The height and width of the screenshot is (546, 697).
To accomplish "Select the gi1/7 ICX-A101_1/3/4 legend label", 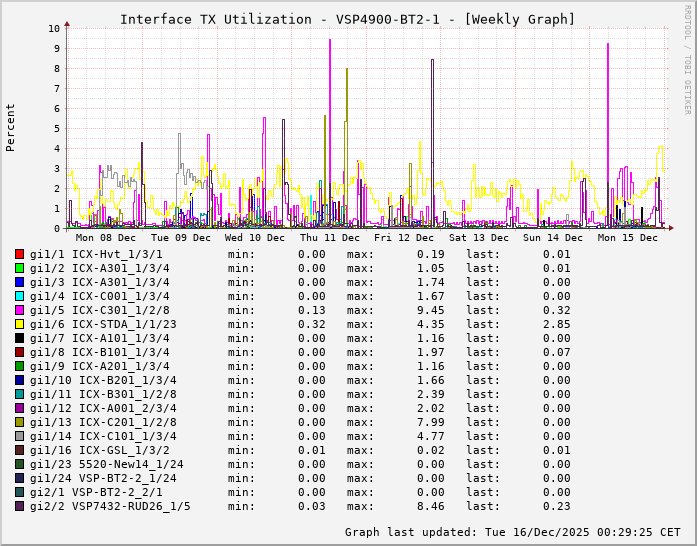I will pyautogui.click(x=99, y=338).
